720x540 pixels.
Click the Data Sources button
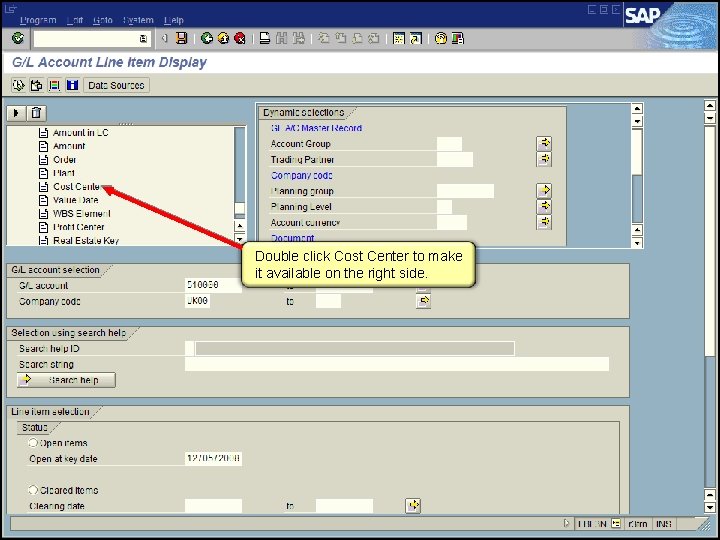pyautogui.click(x=116, y=85)
